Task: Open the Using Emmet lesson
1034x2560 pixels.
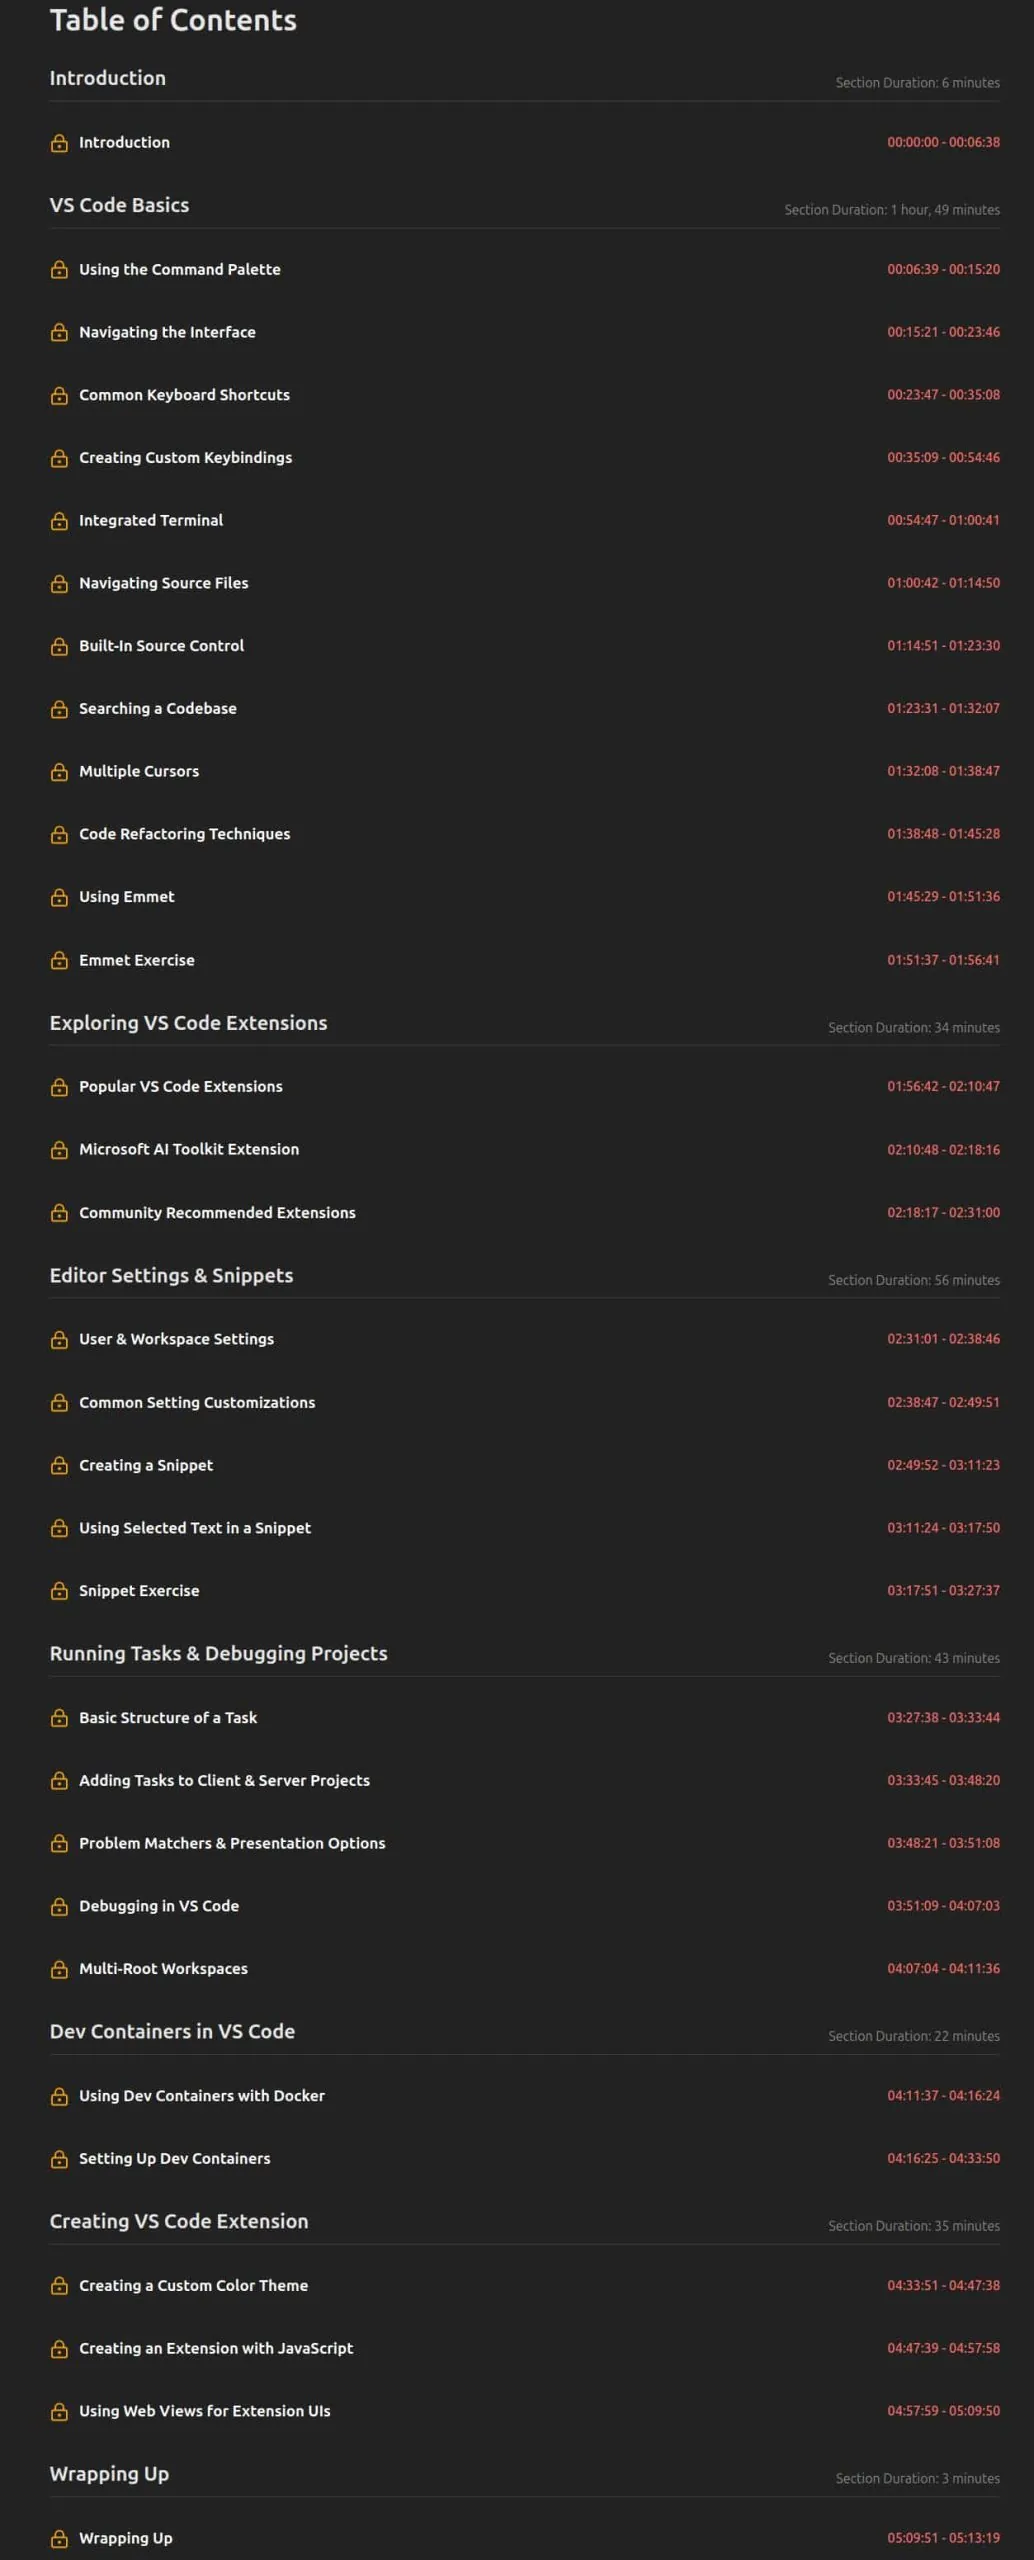Action: click(126, 897)
